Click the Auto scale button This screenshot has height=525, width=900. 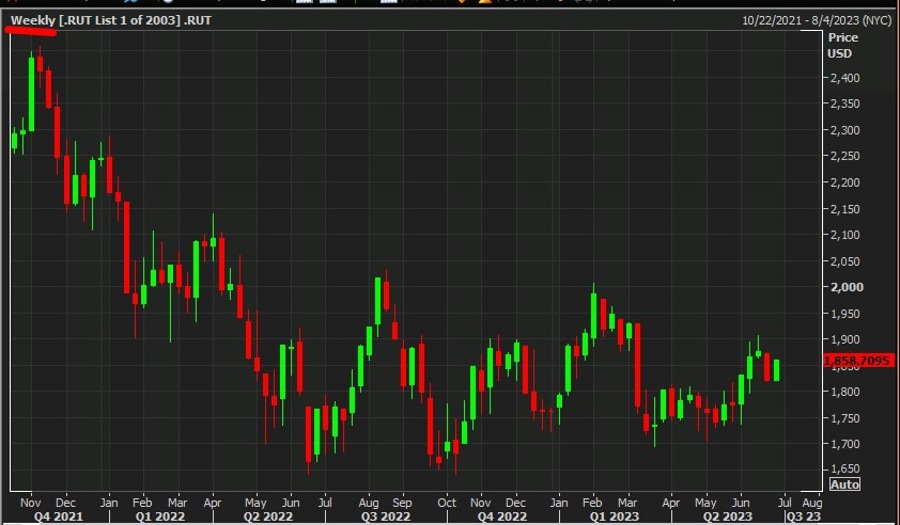point(845,484)
